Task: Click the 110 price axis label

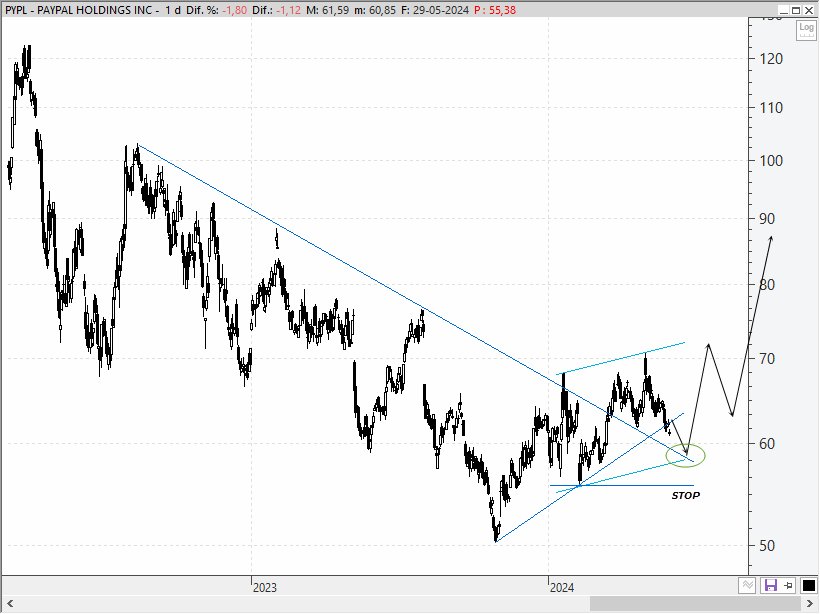Action: [x=771, y=108]
